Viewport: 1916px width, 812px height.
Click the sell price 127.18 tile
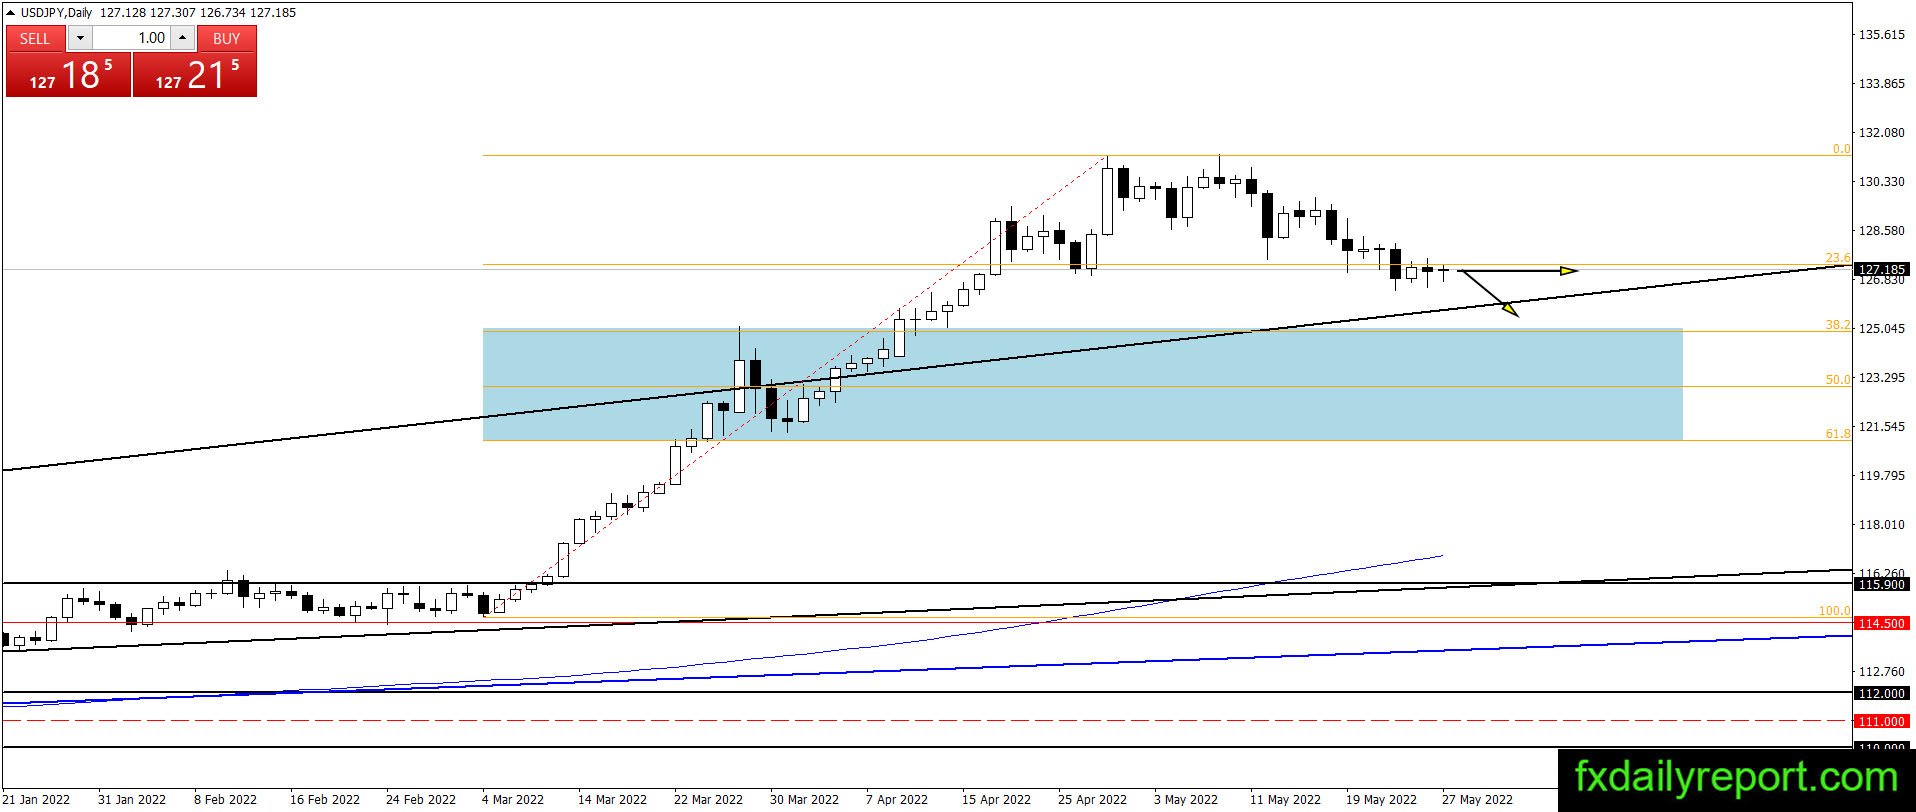coord(68,74)
